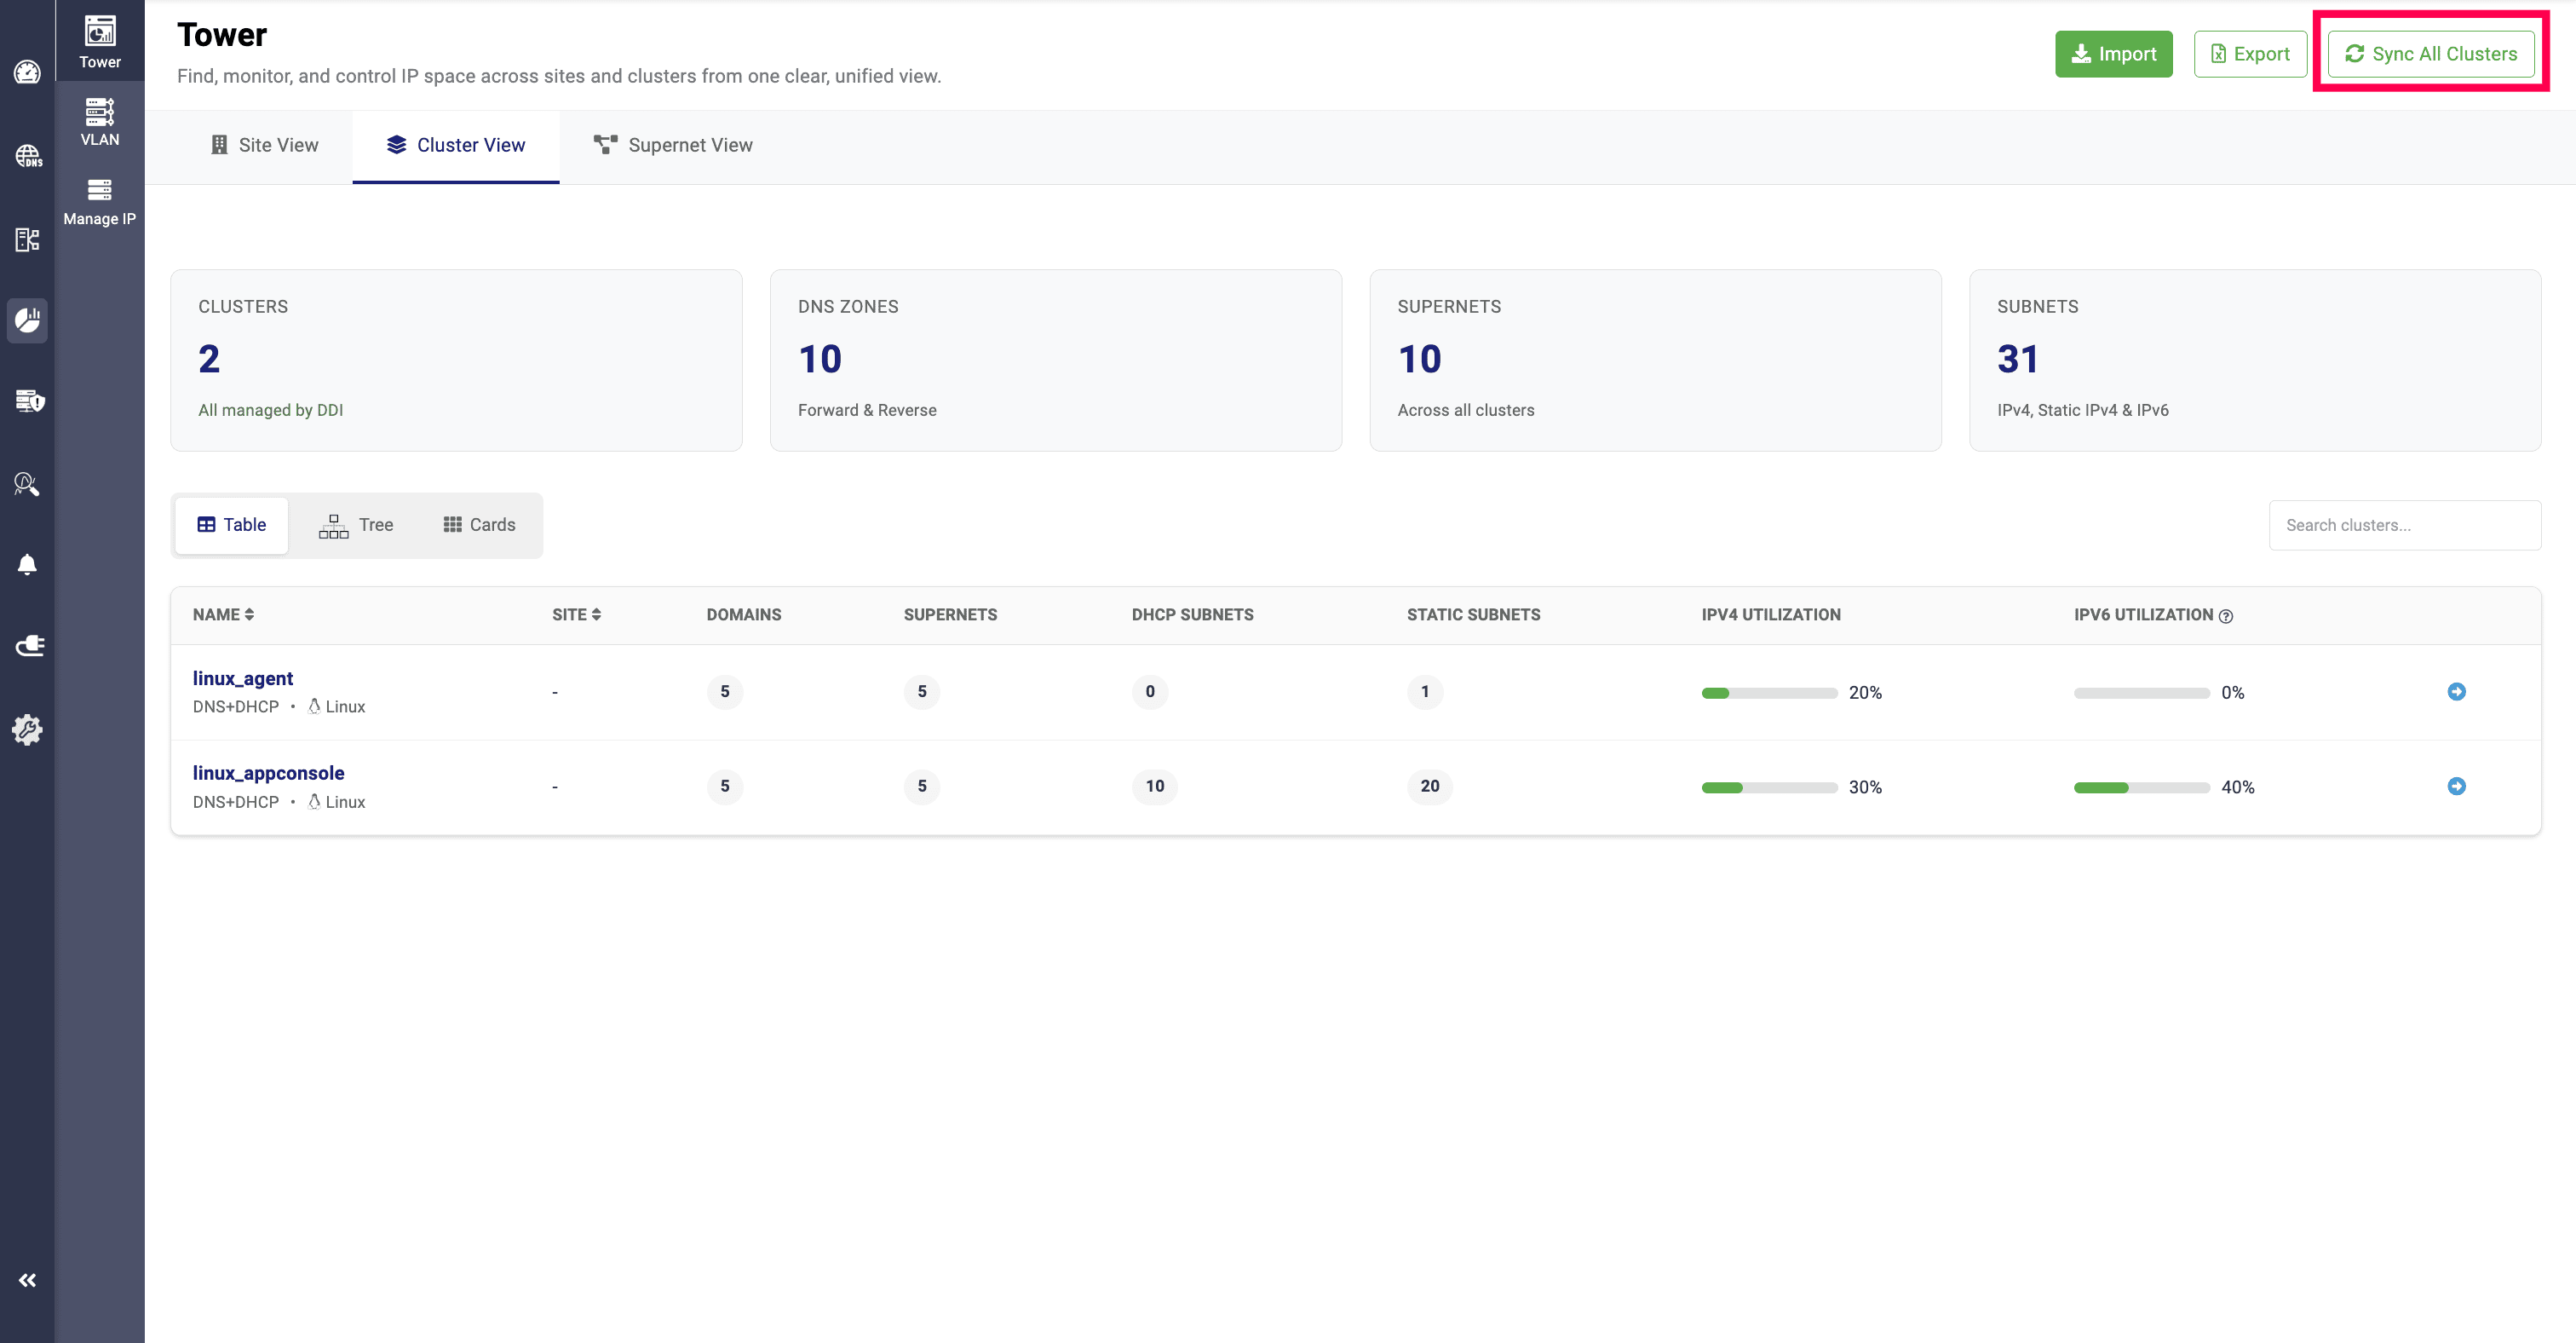Open the notifications bell icon
2576x1343 pixels.
coord(27,565)
